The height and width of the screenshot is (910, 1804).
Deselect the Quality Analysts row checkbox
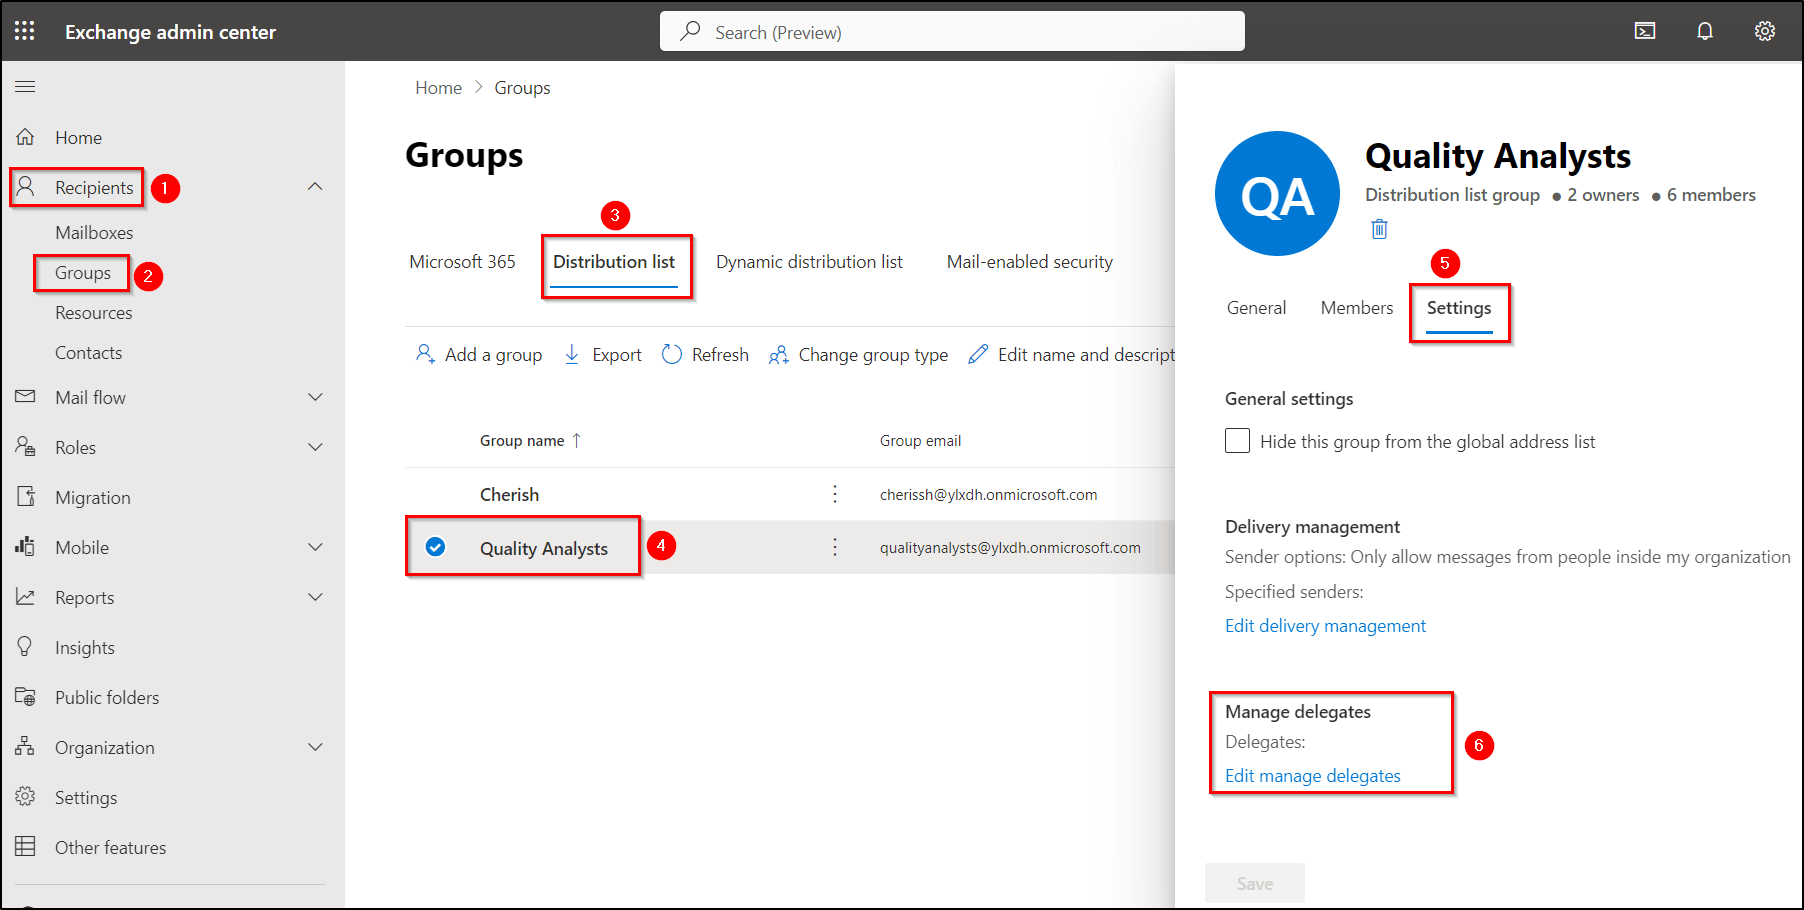pos(435,547)
